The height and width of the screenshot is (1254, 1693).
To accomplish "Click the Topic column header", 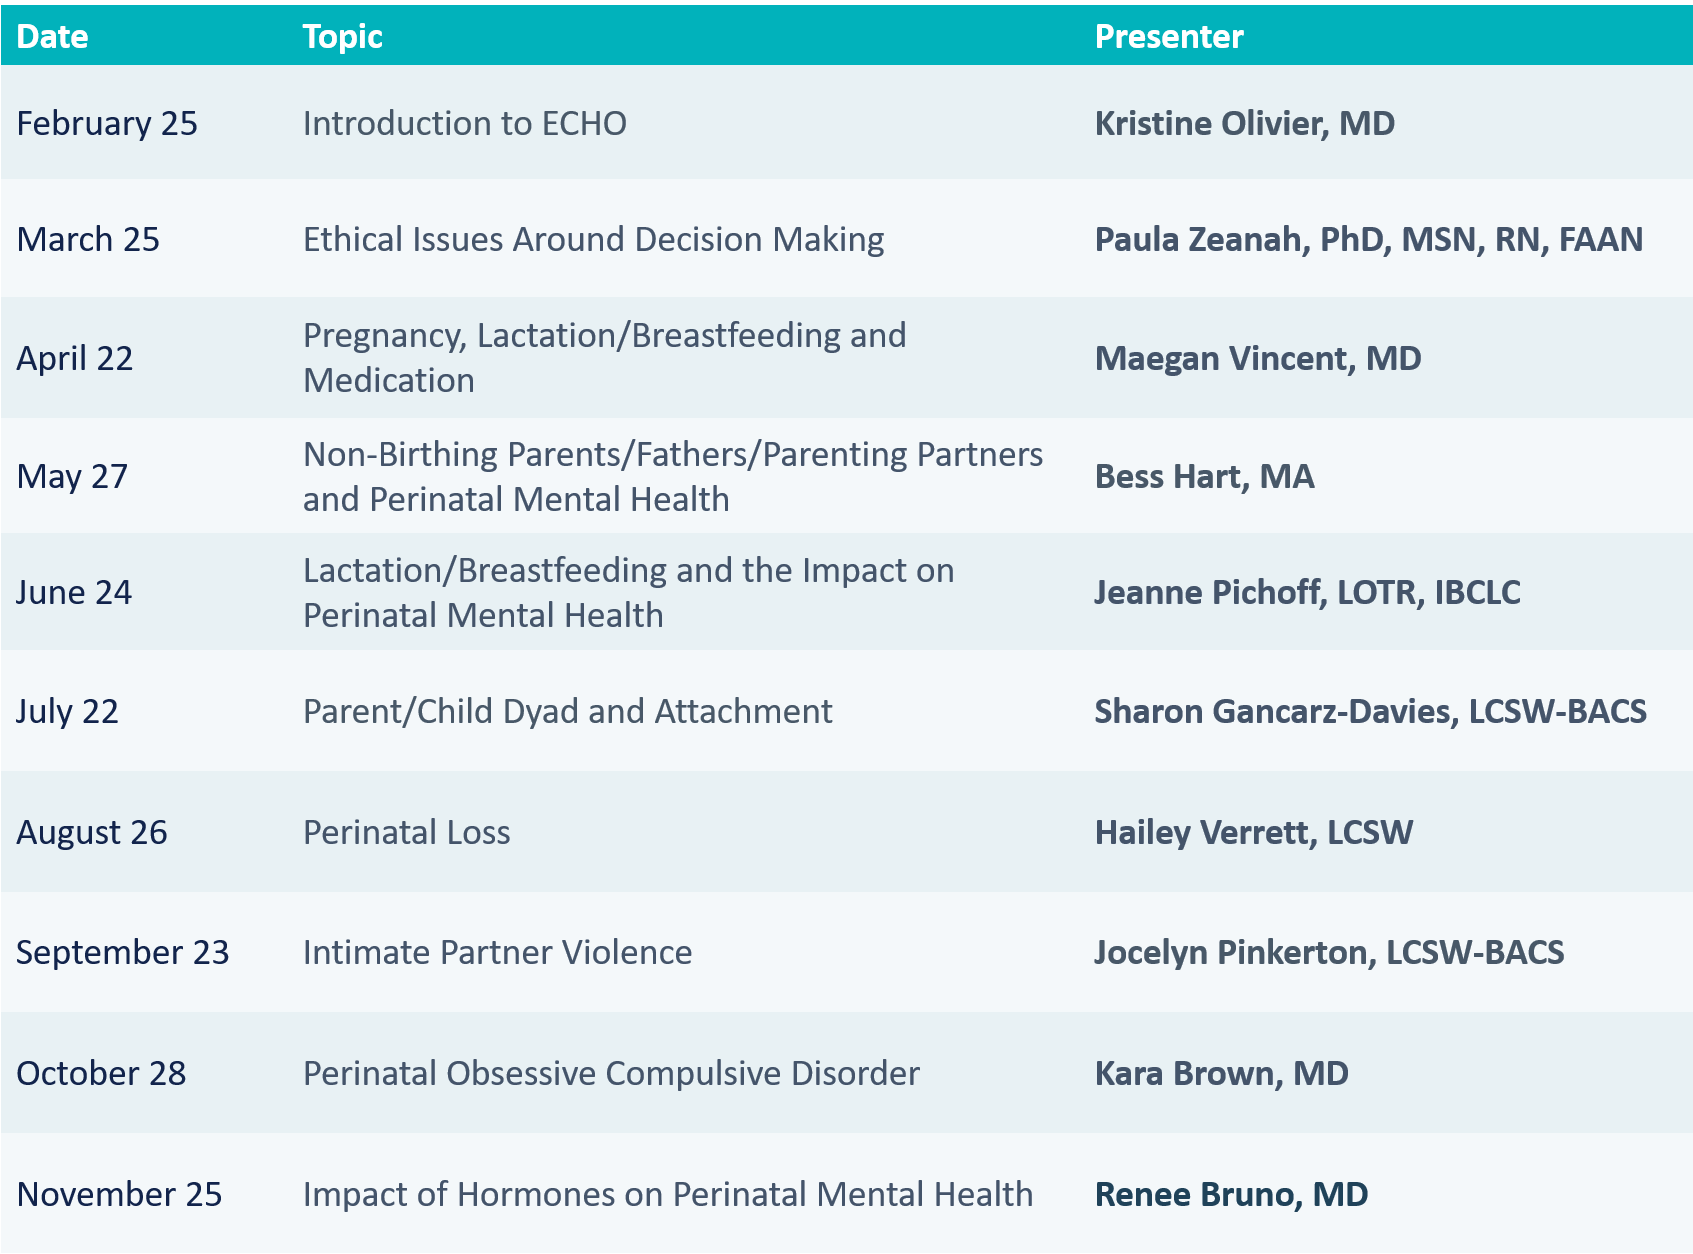I will coord(342,36).
